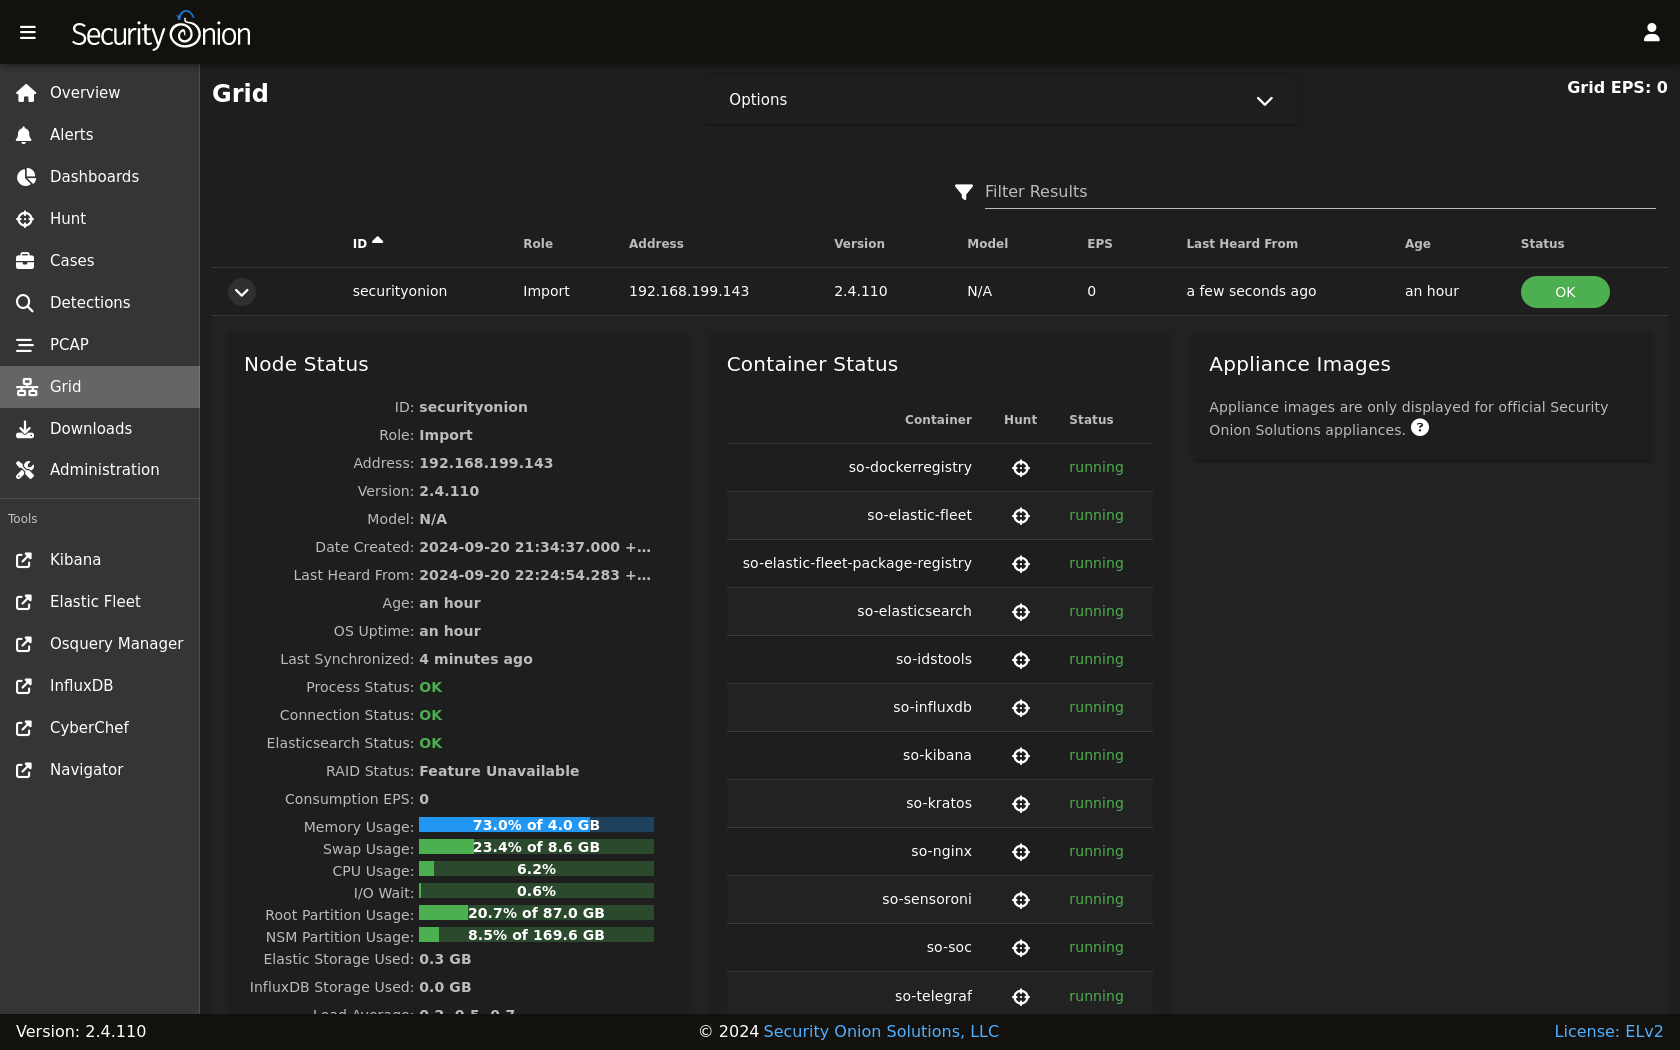Sort grid by Age column header
The image size is (1680, 1050).
pyautogui.click(x=1417, y=244)
